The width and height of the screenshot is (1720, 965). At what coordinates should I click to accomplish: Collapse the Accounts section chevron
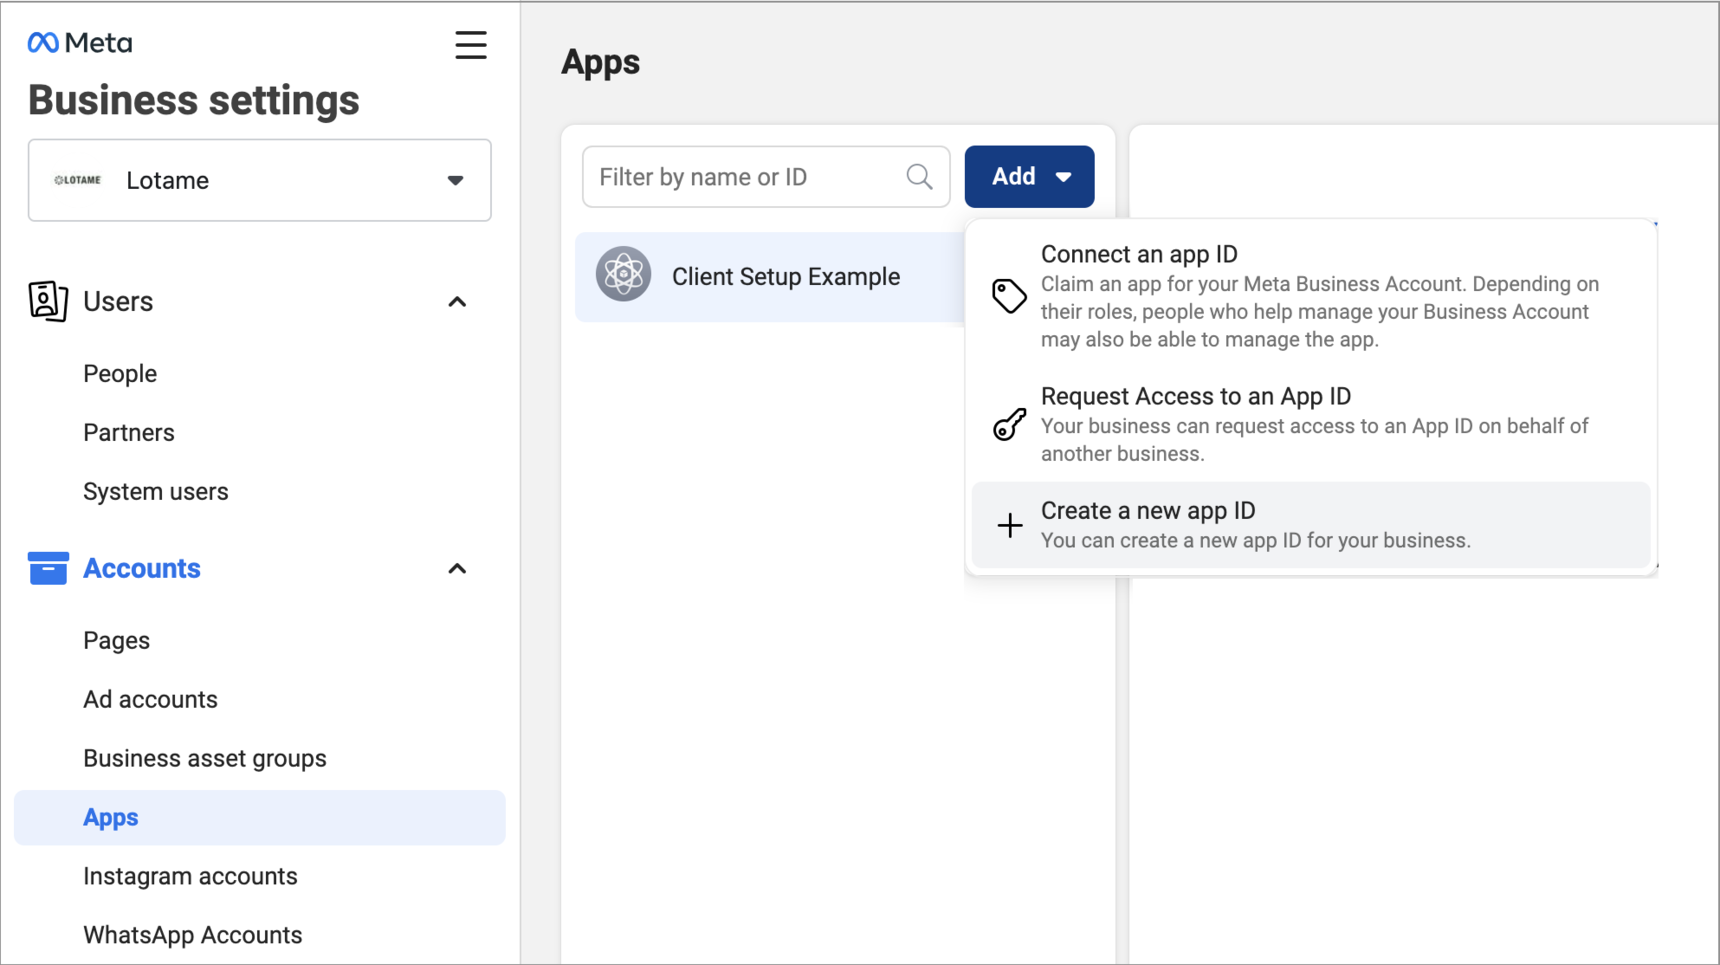(457, 569)
